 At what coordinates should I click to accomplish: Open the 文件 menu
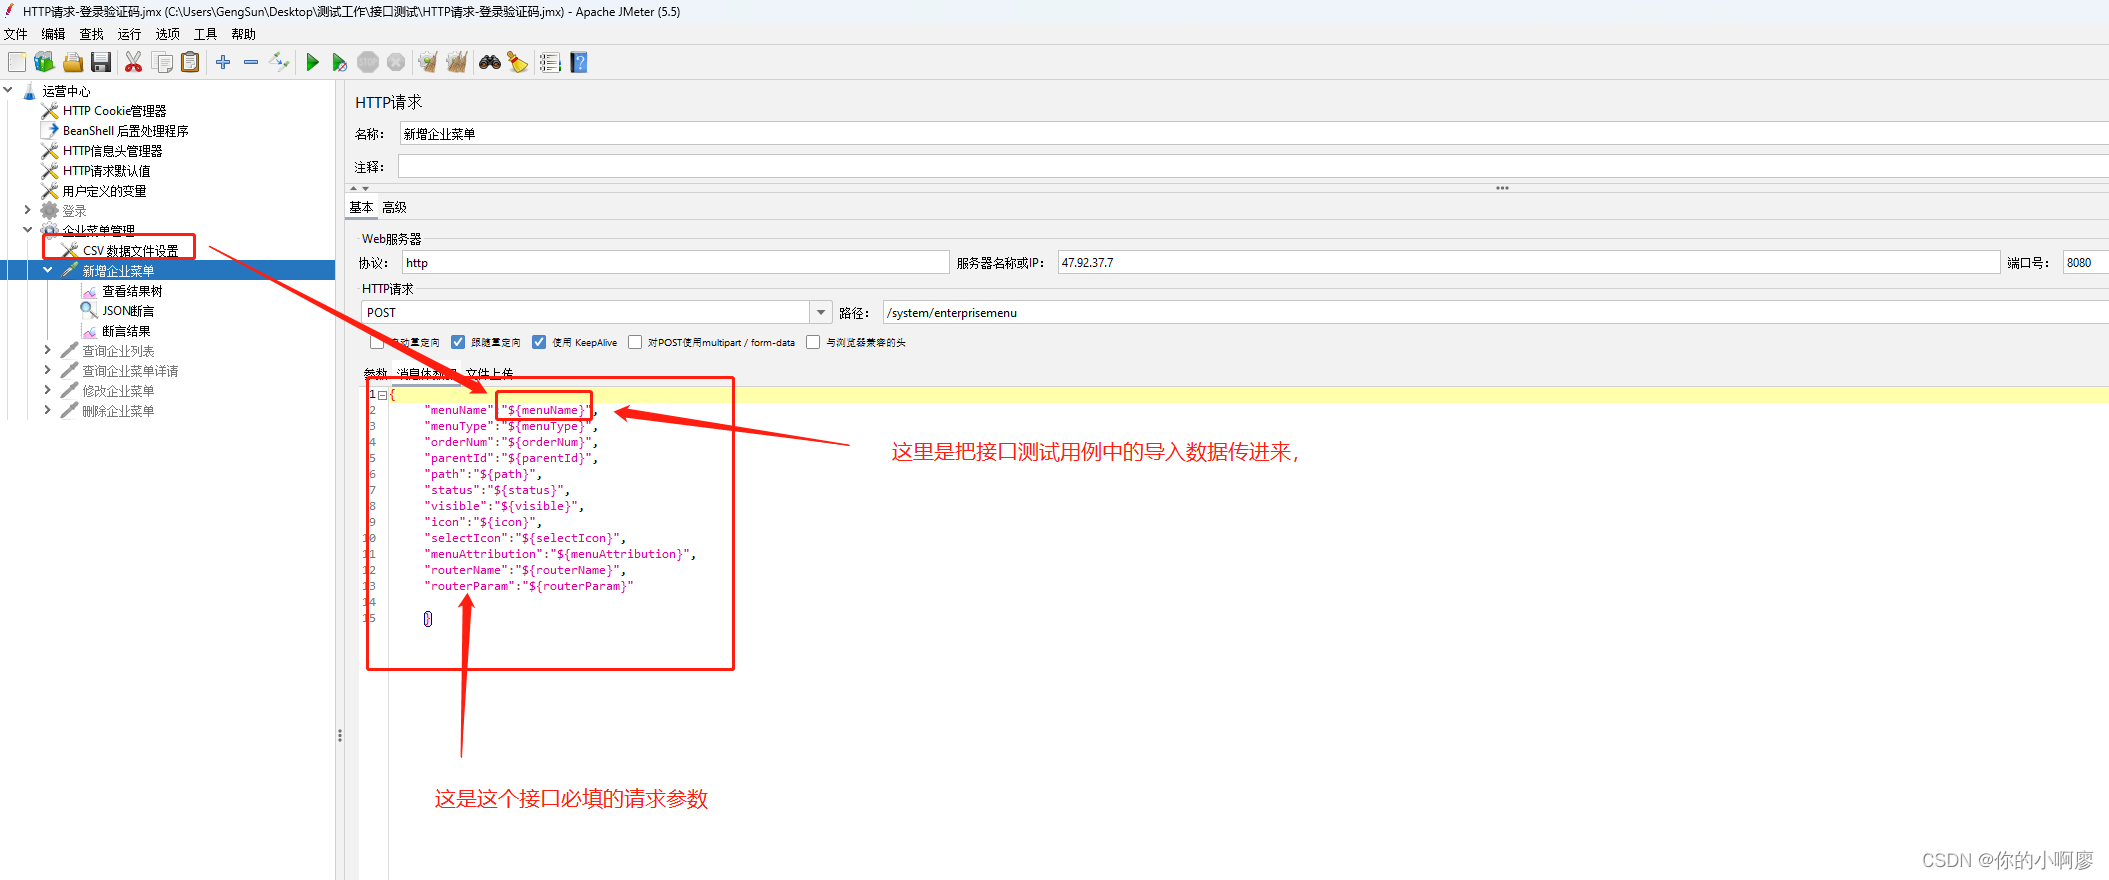click(16, 34)
